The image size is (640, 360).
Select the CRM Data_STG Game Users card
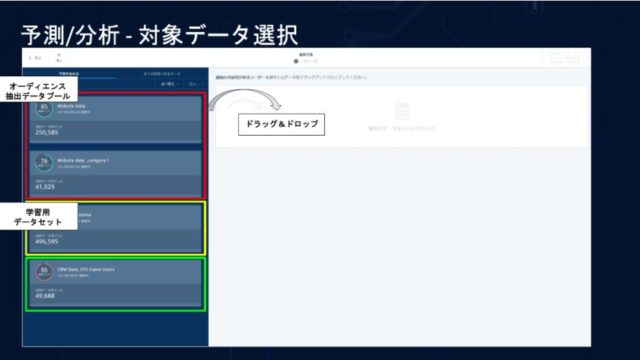(x=116, y=283)
